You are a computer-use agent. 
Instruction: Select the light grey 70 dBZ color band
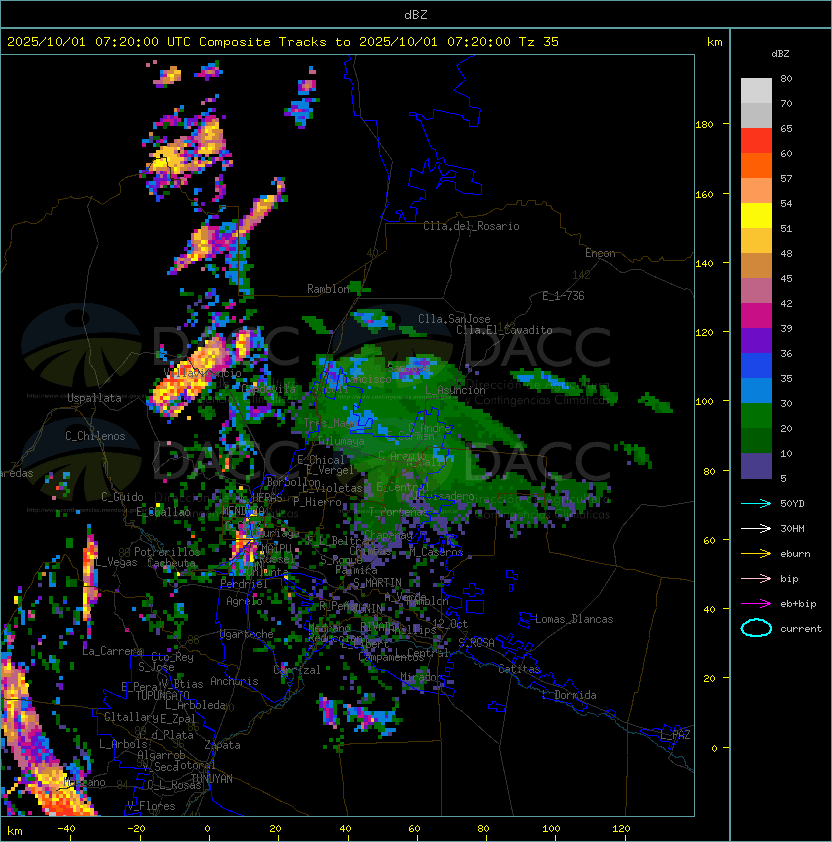coord(756,91)
